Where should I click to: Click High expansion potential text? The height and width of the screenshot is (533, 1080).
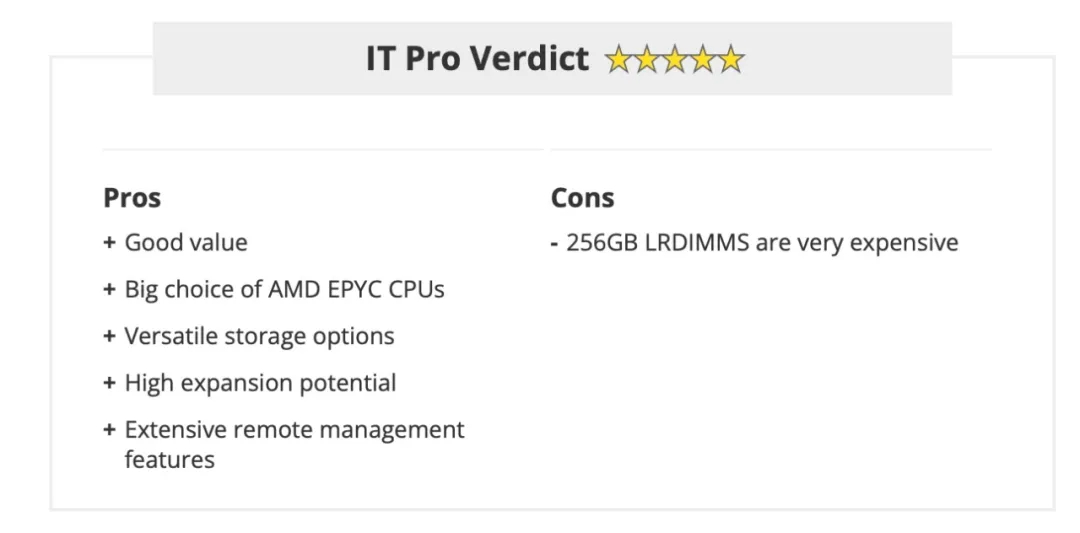[260, 383]
